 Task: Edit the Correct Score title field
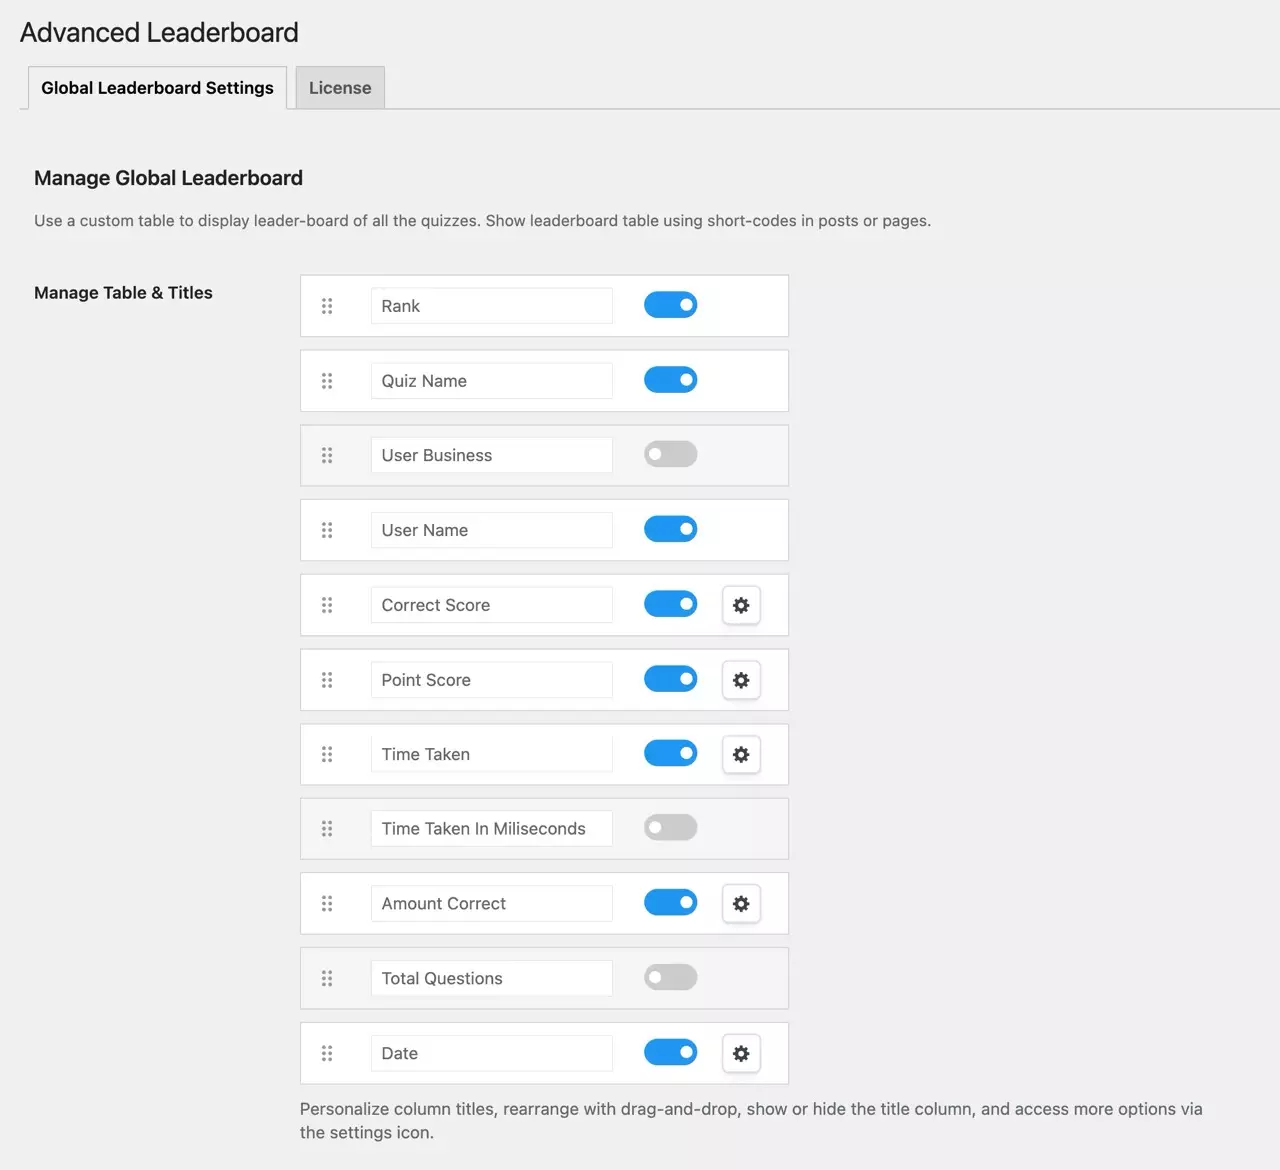click(x=491, y=605)
